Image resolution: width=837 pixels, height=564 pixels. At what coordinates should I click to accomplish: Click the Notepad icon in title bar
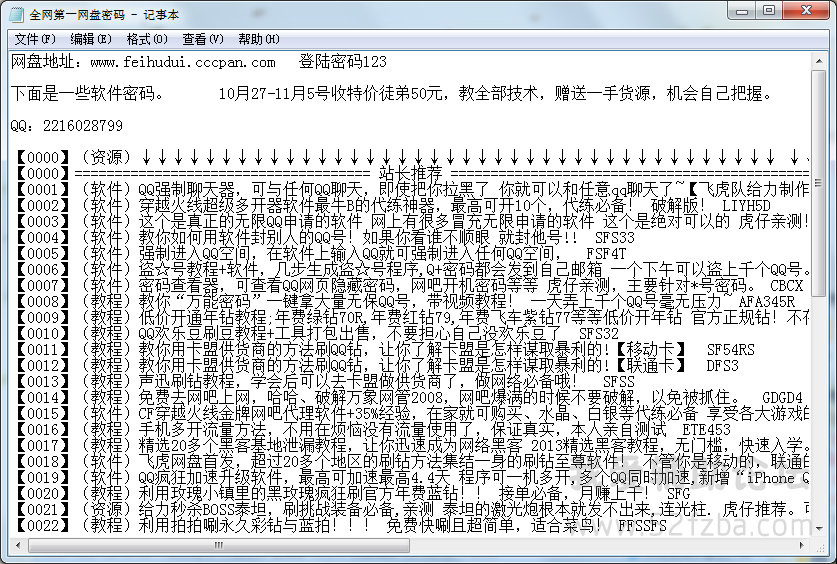17,14
